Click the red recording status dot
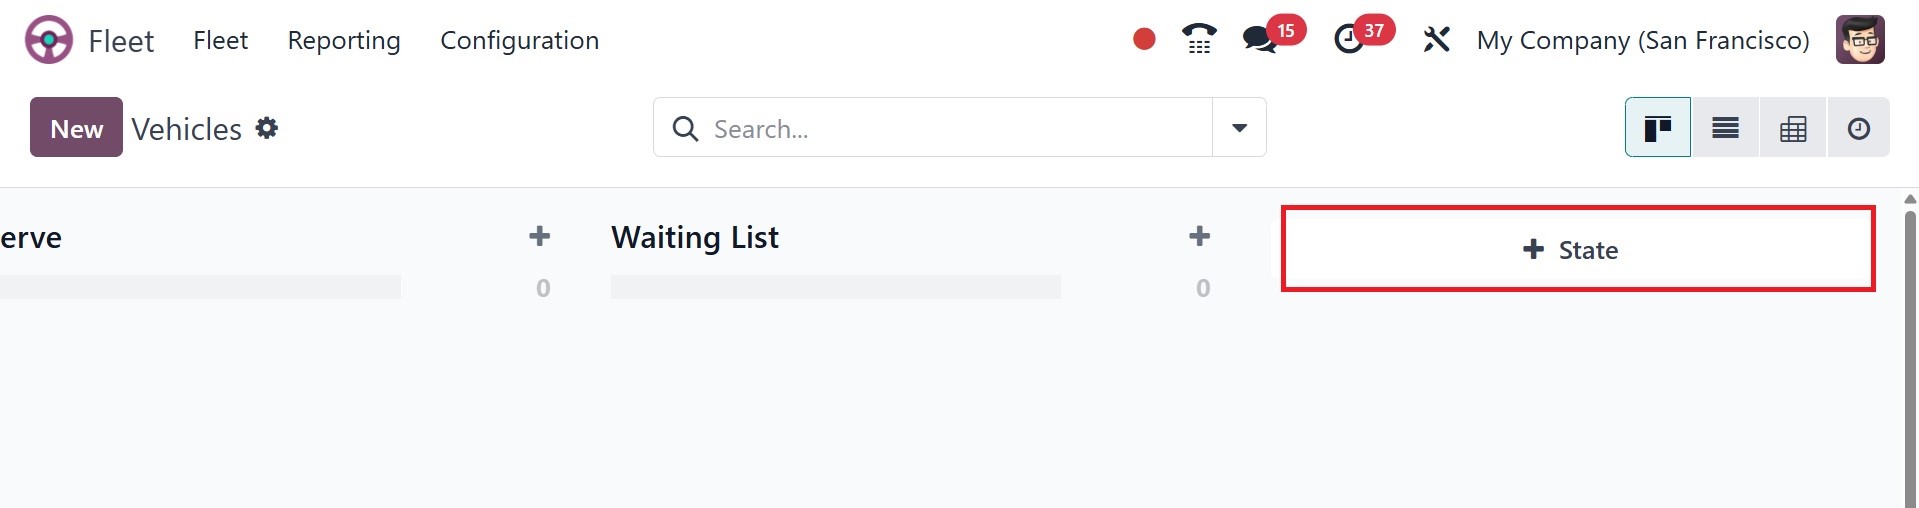The height and width of the screenshot is (508, 1919). click(1144, 39)
